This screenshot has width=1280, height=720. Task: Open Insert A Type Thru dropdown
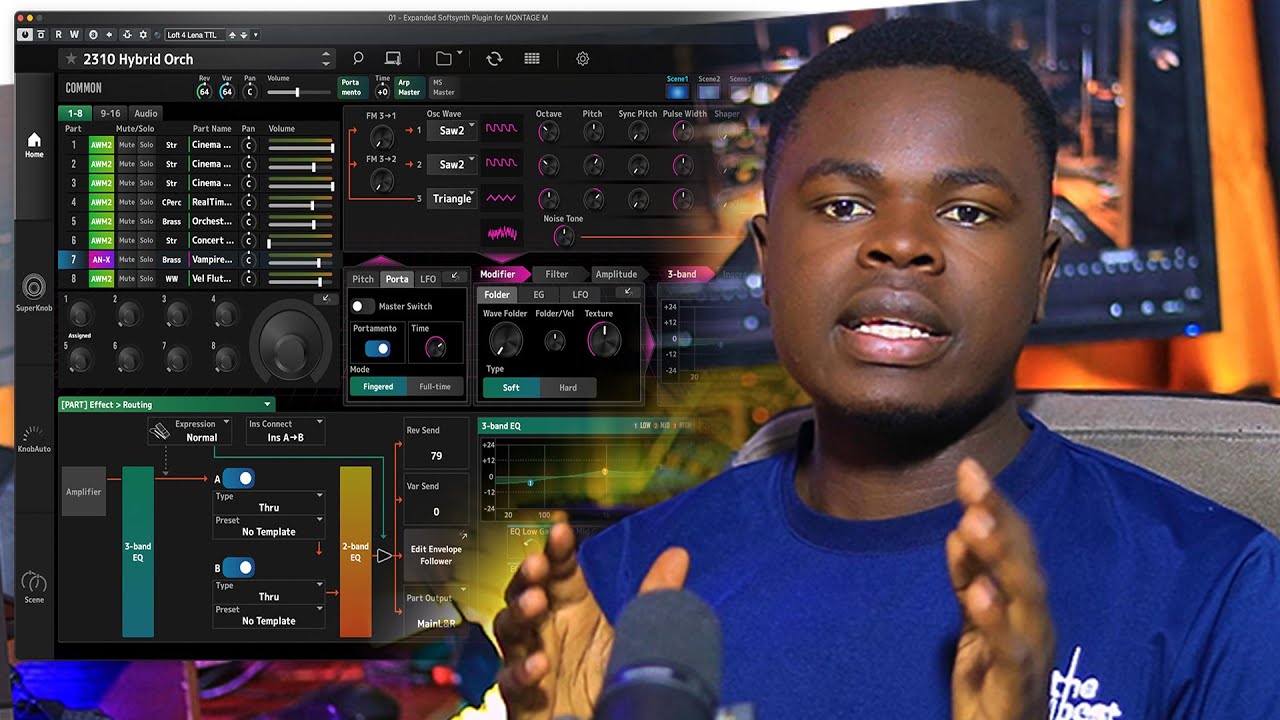pos(269,502)
